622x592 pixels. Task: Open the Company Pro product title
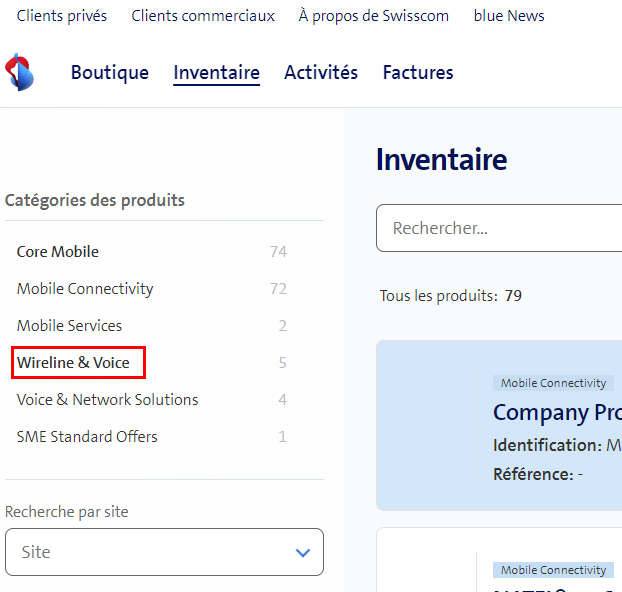556,412
